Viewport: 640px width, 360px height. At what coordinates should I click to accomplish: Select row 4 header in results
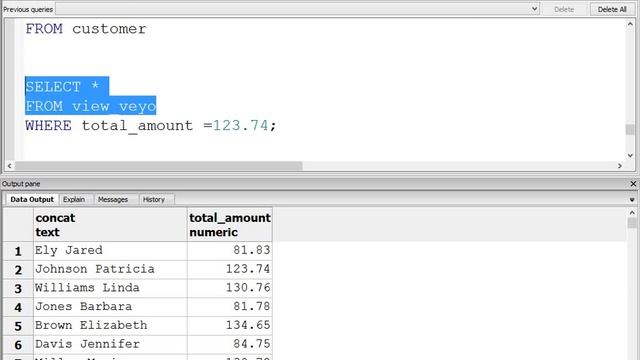[x=18, y=307]
